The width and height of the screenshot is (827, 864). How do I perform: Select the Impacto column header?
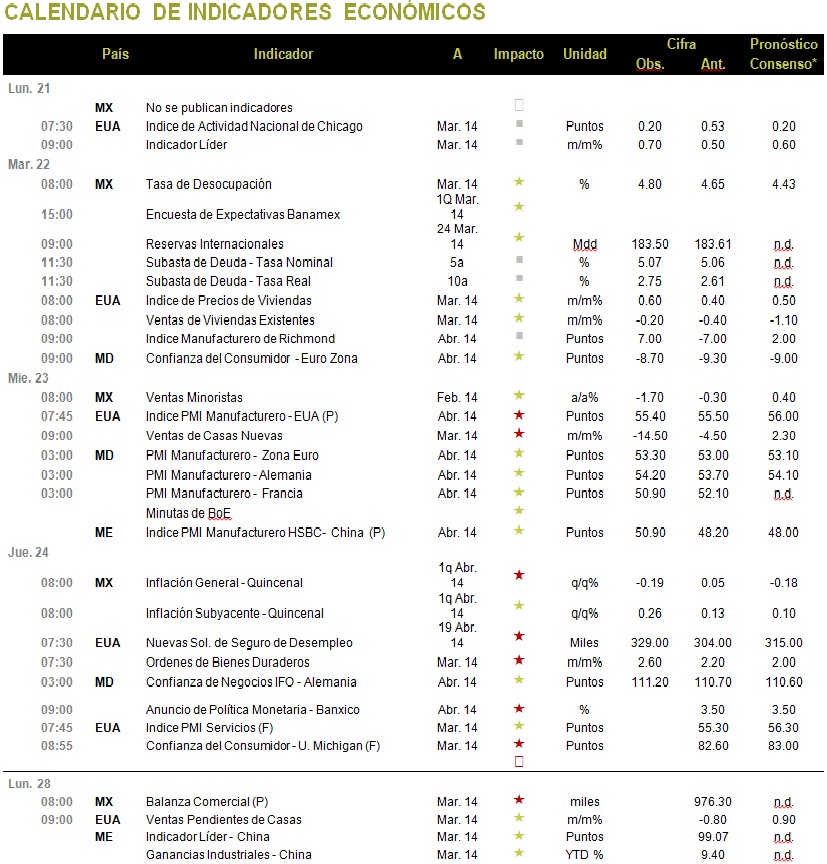(518, 54)
